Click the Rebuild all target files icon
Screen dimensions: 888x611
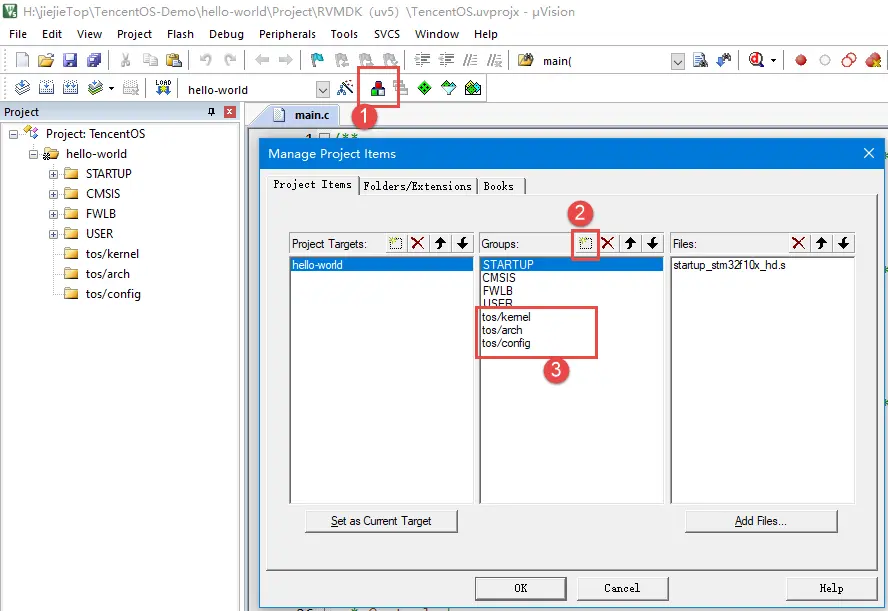click(70, 88)
